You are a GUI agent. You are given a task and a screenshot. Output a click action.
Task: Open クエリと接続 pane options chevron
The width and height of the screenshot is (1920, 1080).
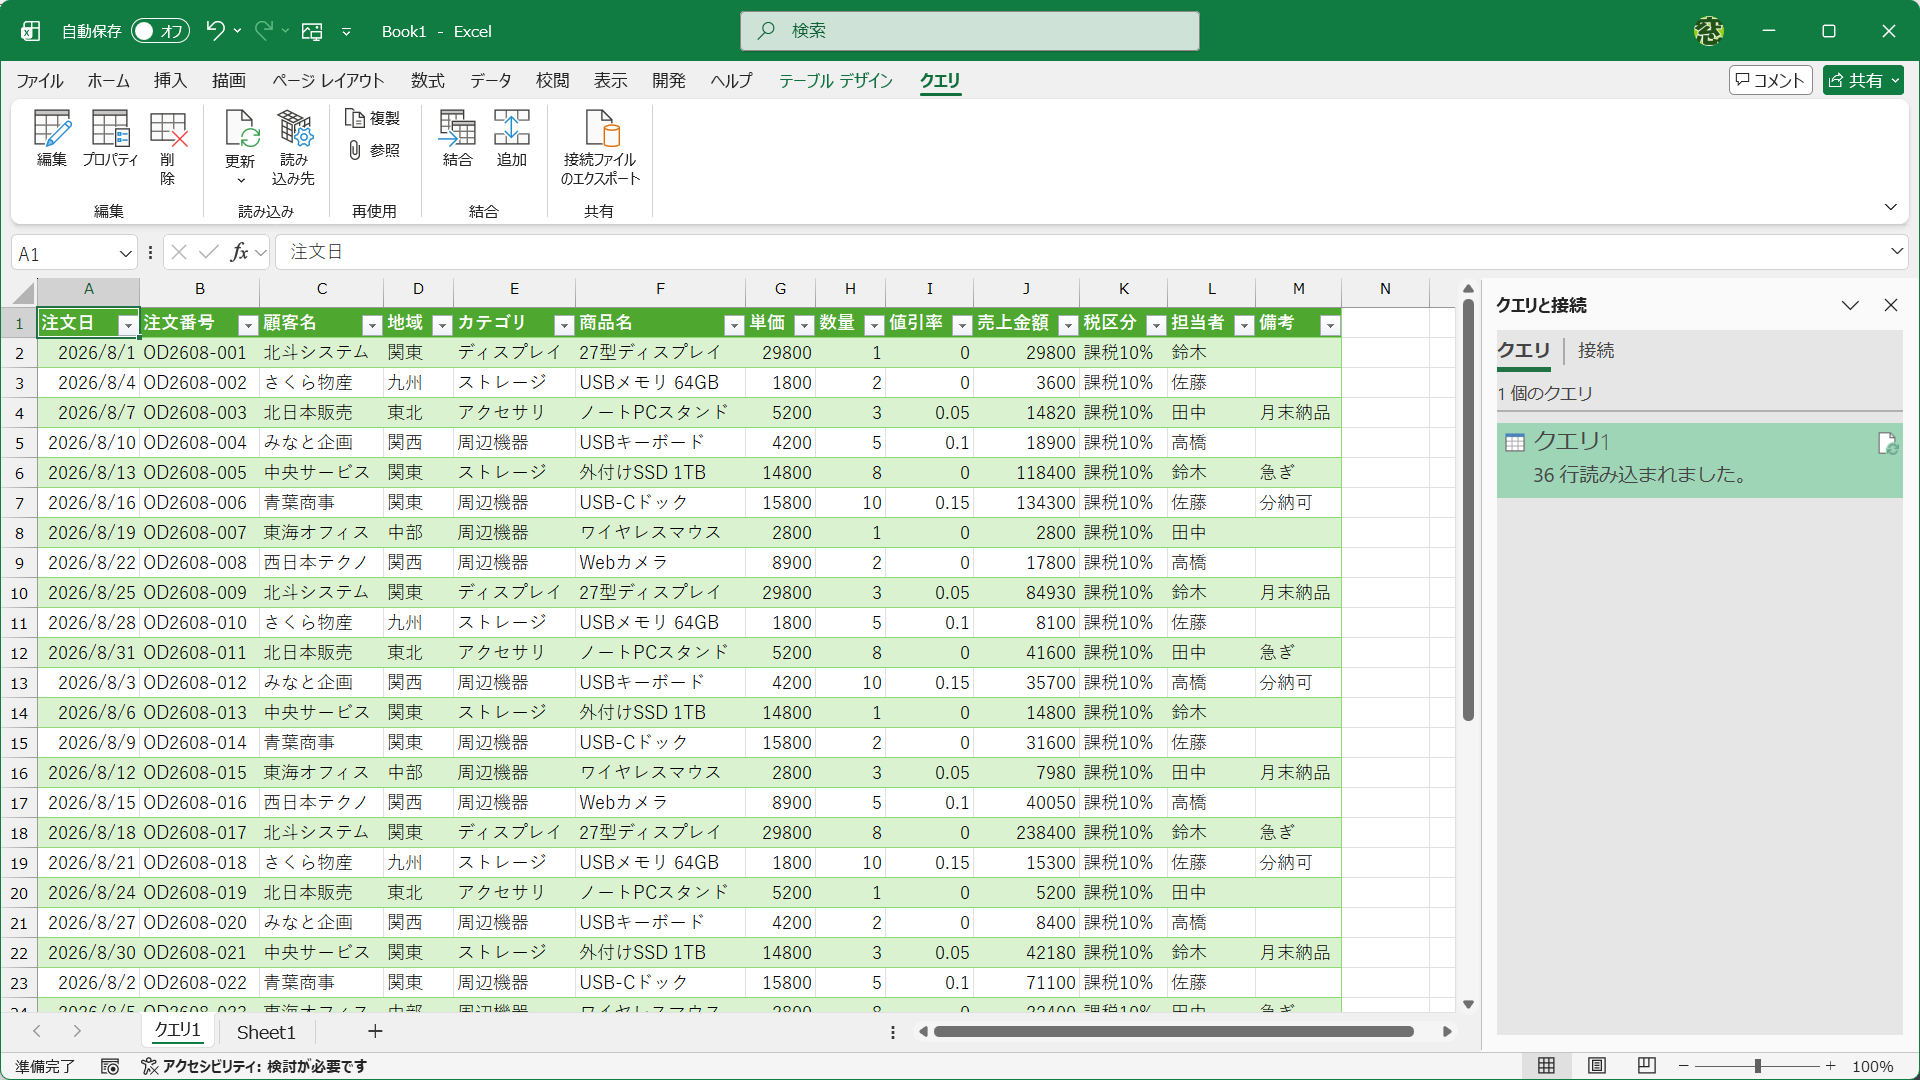[x=1850, y=305]
